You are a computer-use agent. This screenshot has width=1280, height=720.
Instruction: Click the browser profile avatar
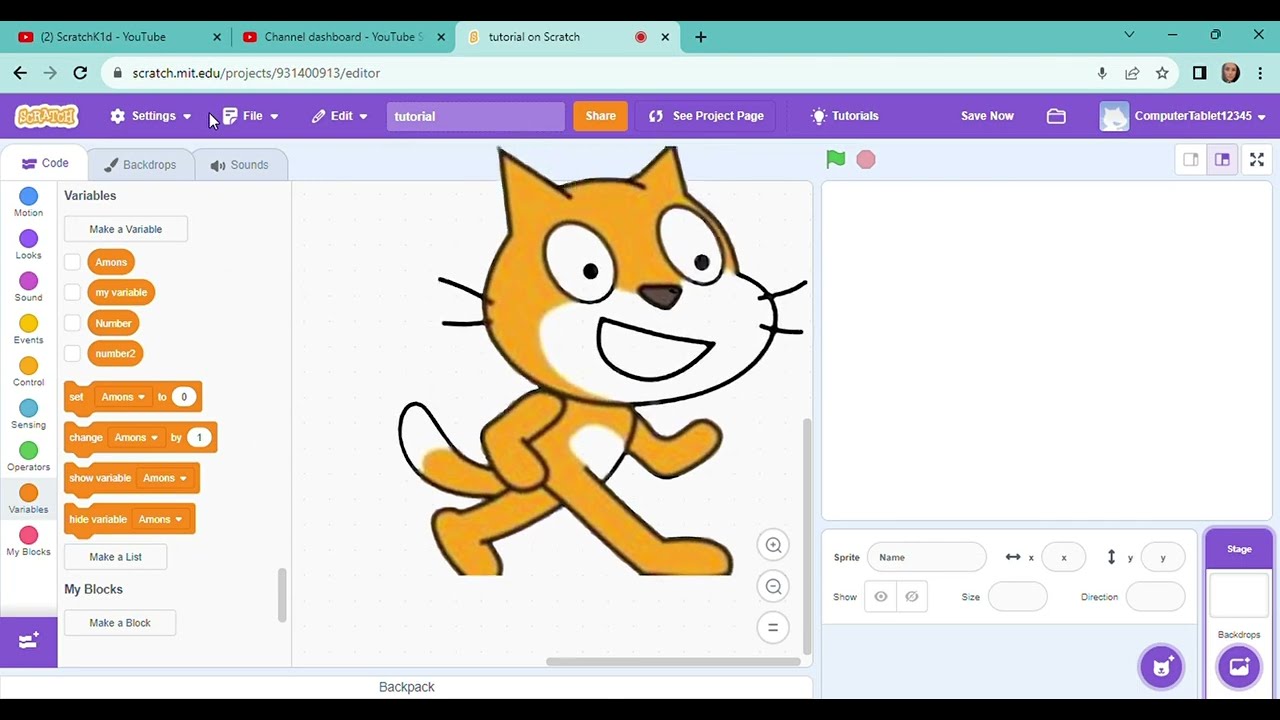pyautogui.click(x=1230, y=73)
